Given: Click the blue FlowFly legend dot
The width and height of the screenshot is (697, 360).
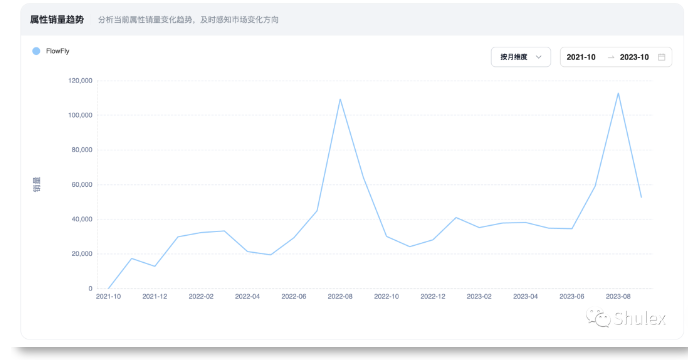Looking at the screenshot, I should (36, 51).
